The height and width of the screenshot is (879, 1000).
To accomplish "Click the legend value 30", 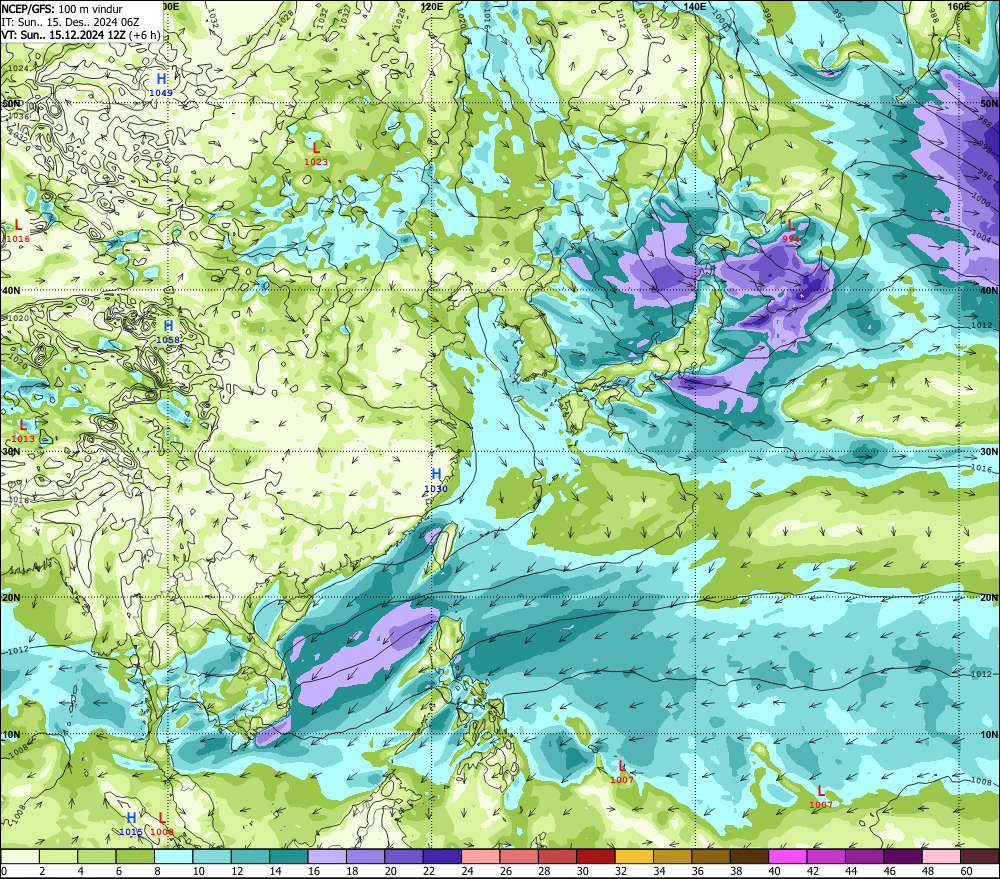I will coord(582,871).
